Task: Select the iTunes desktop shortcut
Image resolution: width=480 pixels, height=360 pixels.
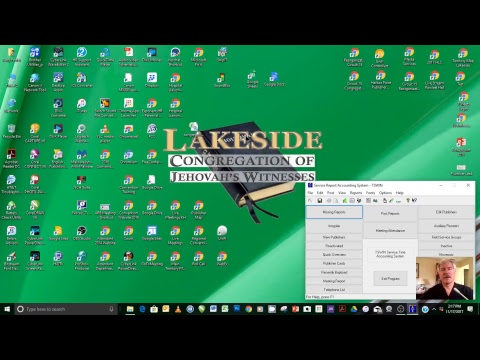Action: tap(81, 106)
